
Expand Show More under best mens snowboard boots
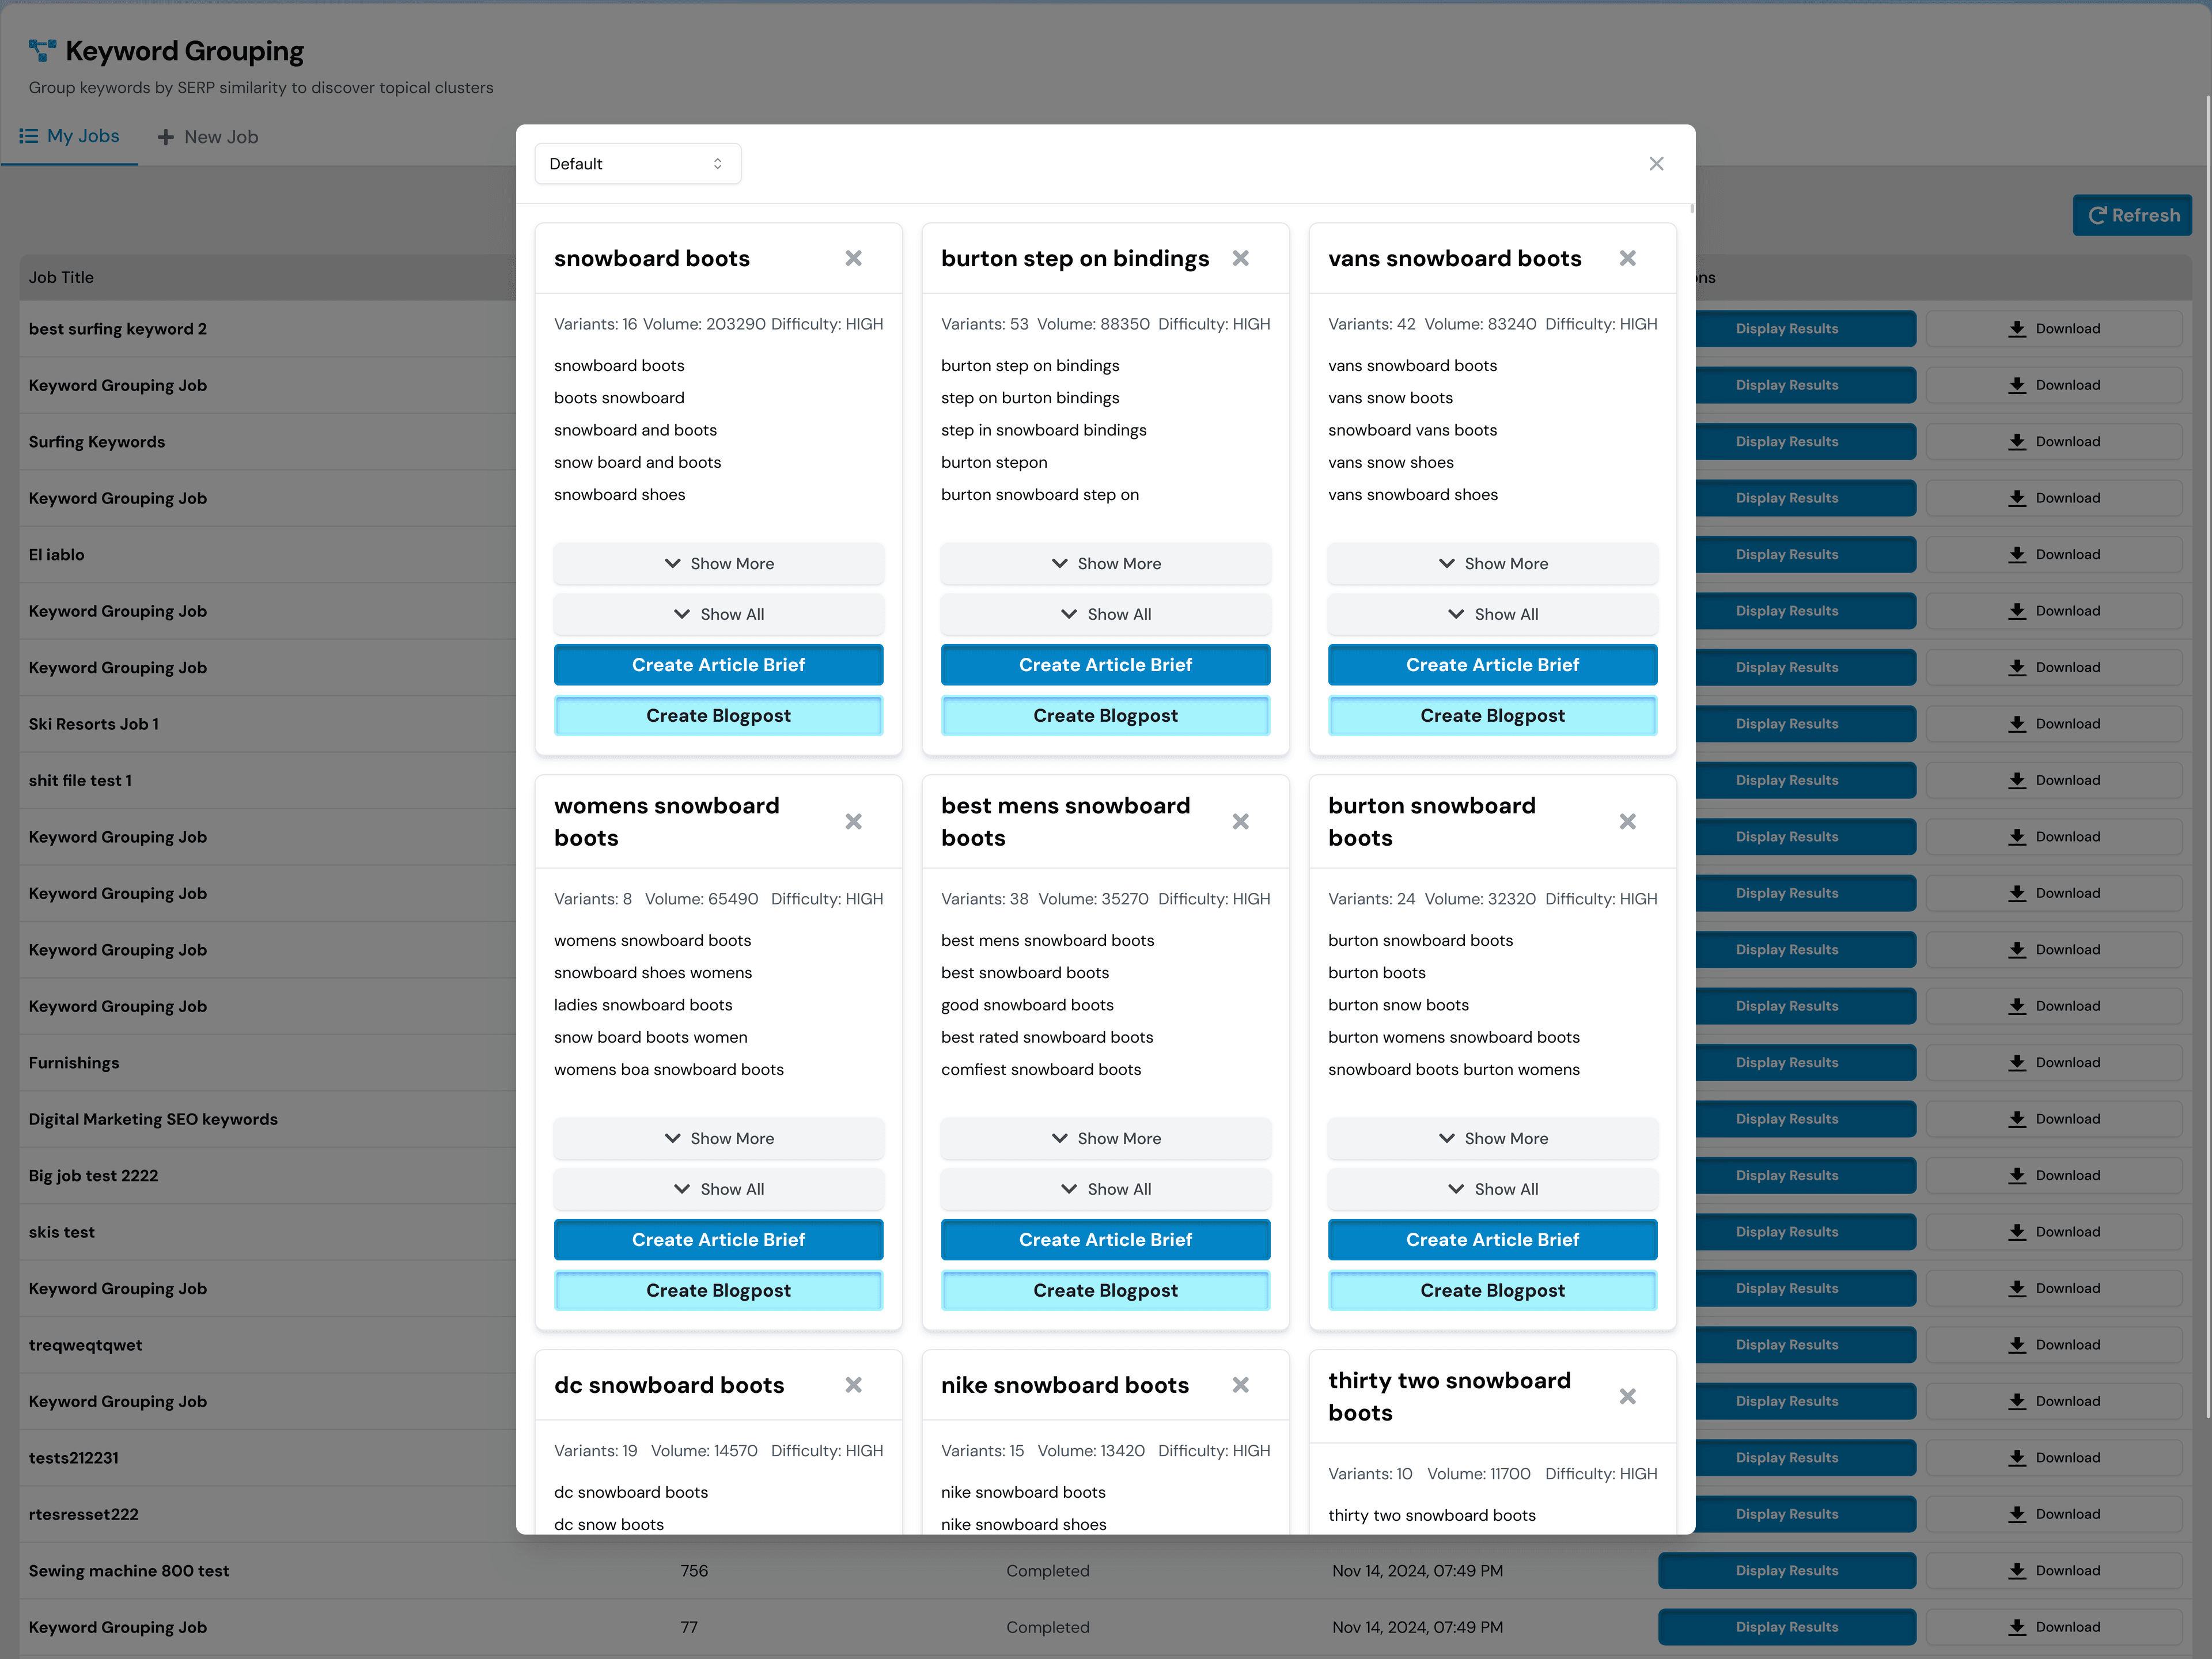pos(1105,1138)
